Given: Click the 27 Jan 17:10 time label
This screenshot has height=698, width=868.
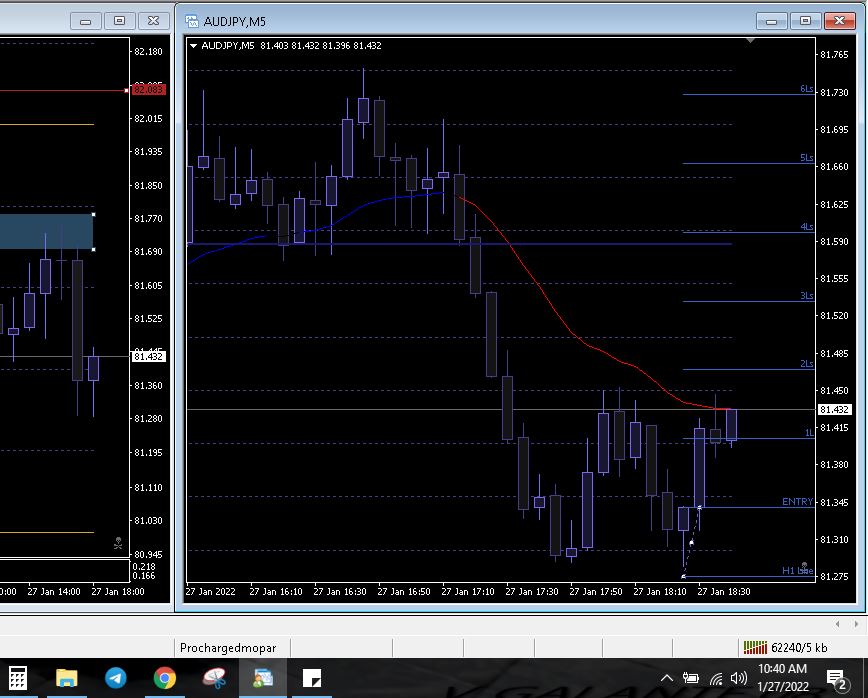Looking at the screenshot, I should pos(468,592).
